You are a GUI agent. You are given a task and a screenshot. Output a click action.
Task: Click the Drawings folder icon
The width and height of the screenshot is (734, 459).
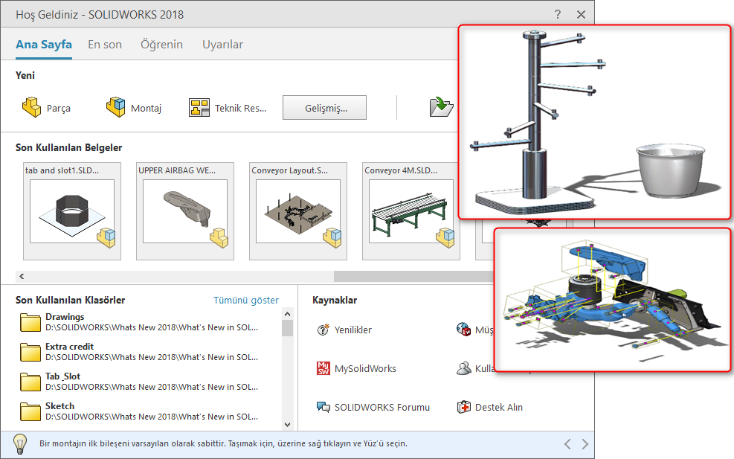point(30,322)
